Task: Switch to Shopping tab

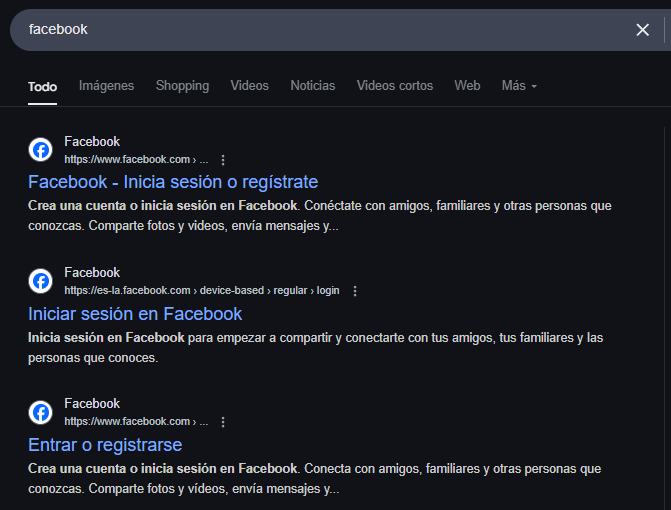Action: click(x=182, y=86)
